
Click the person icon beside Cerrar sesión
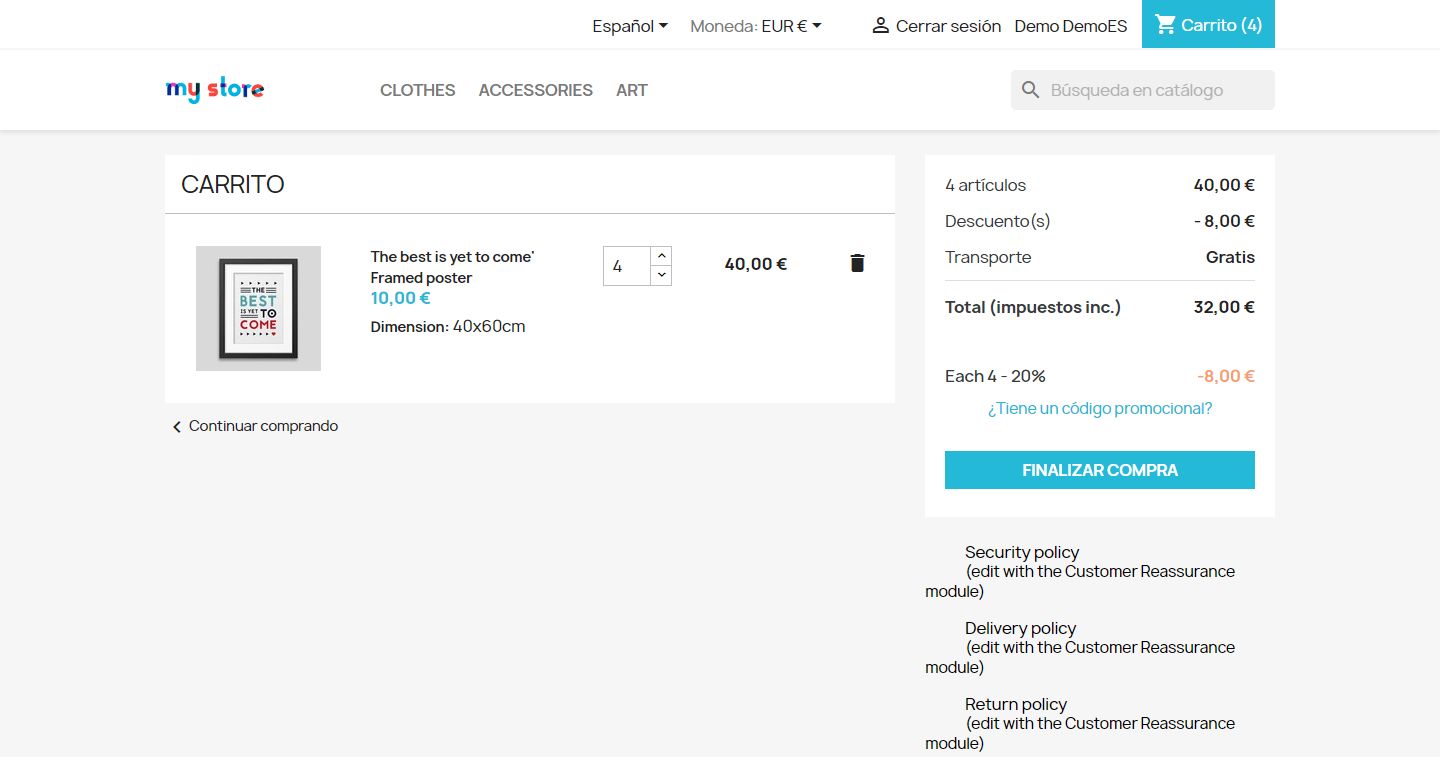880,26
